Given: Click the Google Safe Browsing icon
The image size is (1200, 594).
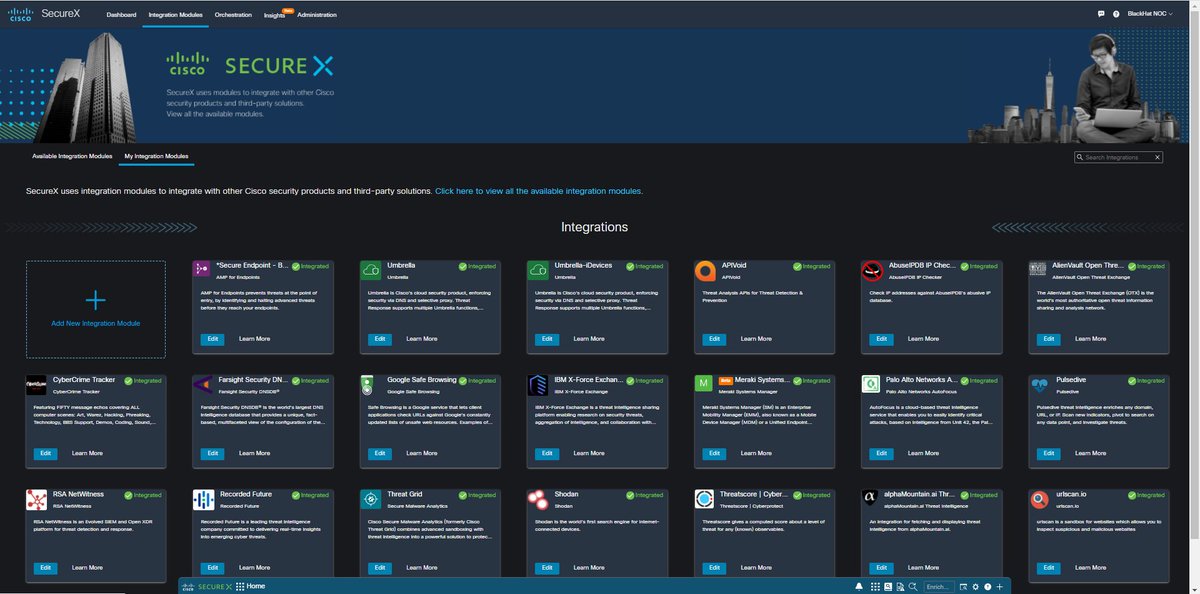Looking at the screenshot, I should pos(369,384).
